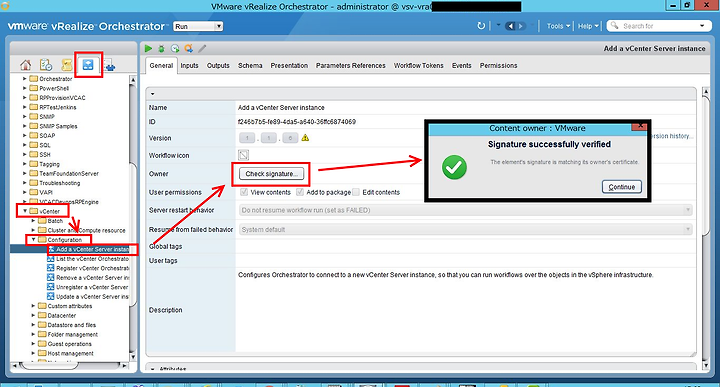The height and width of the screenshot is (387, 720).
Task: Debug the workflow with the green bug icon
Action: (162, 49)
